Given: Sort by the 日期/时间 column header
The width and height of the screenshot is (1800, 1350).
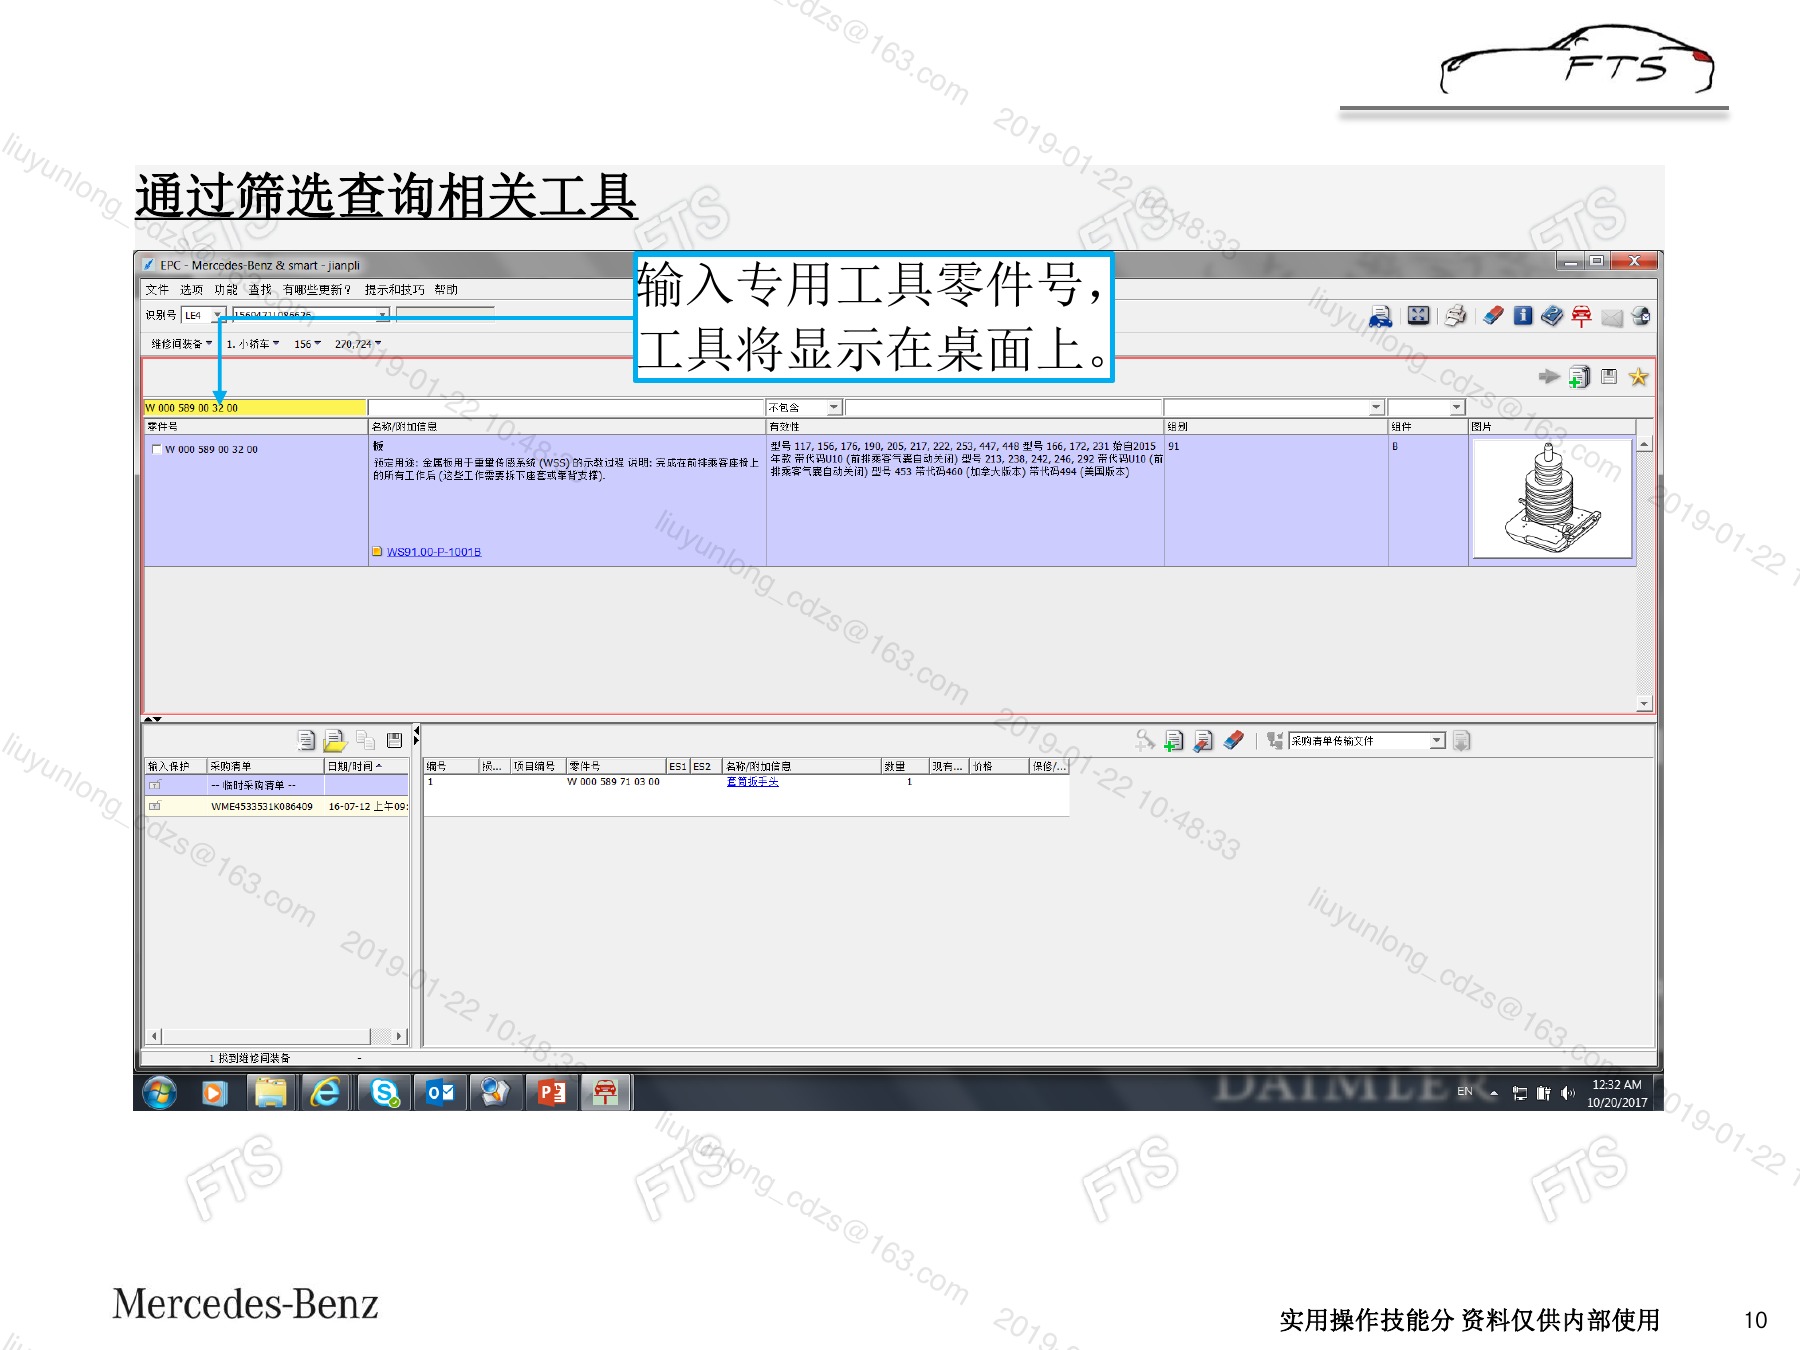Looking at the screenshot, I should 367,766.
